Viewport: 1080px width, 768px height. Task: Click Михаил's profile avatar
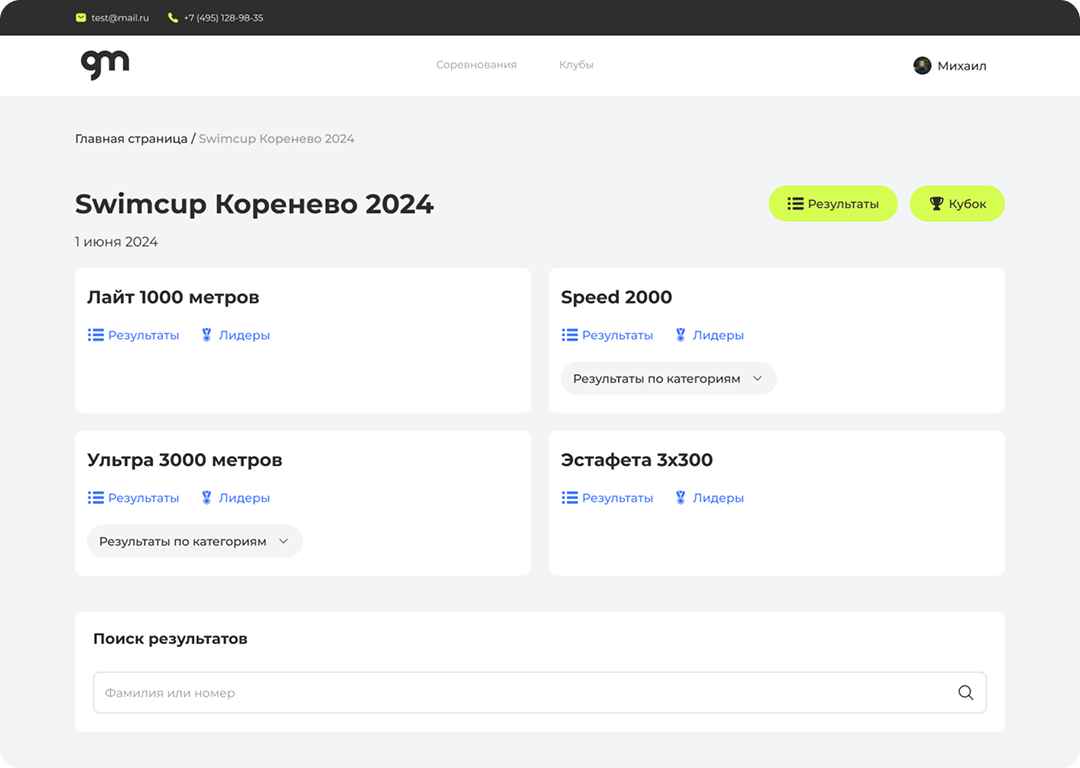(x=922, y=66)
